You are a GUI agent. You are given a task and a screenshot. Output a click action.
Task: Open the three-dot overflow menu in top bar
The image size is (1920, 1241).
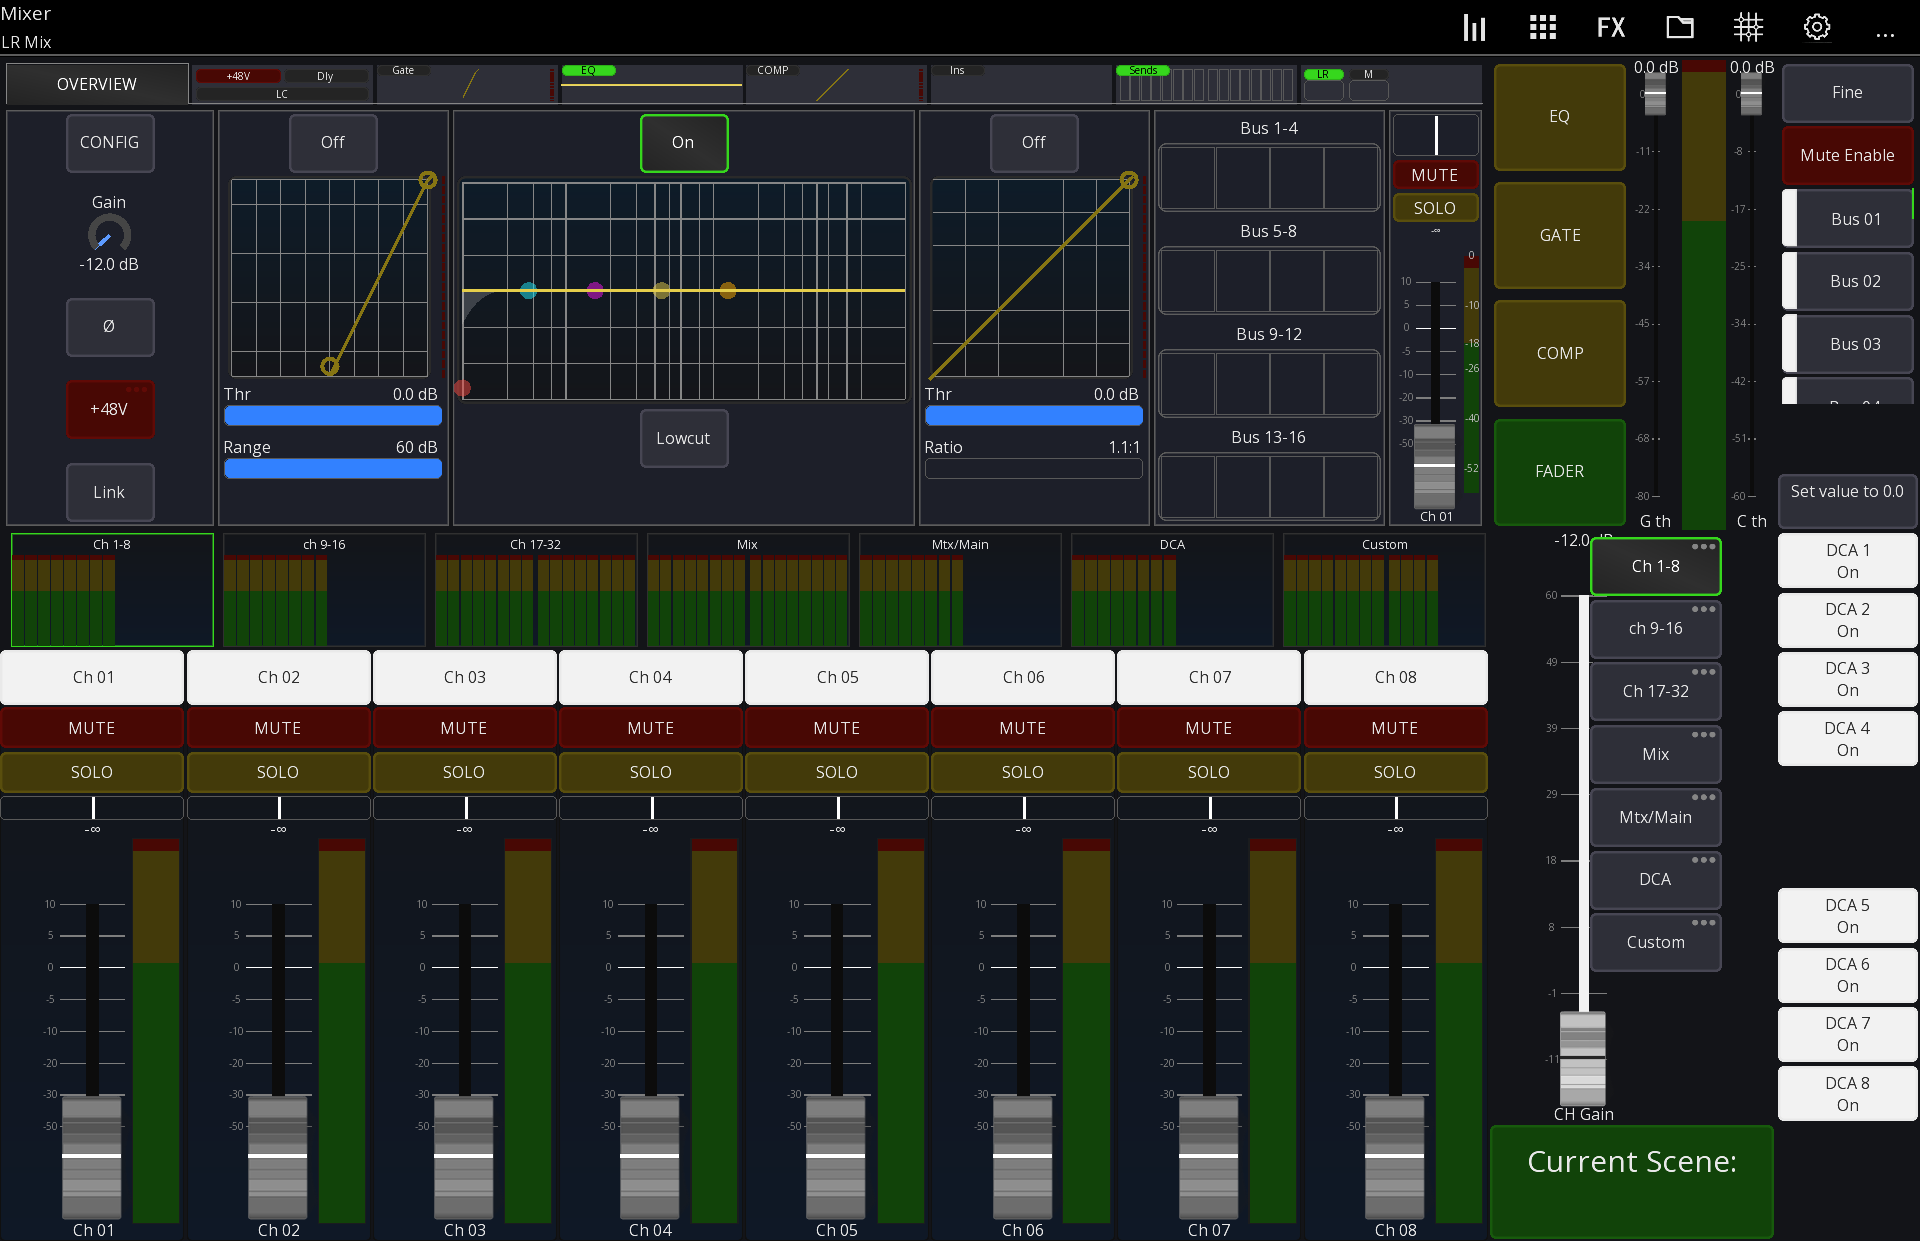pos(1885,35)
